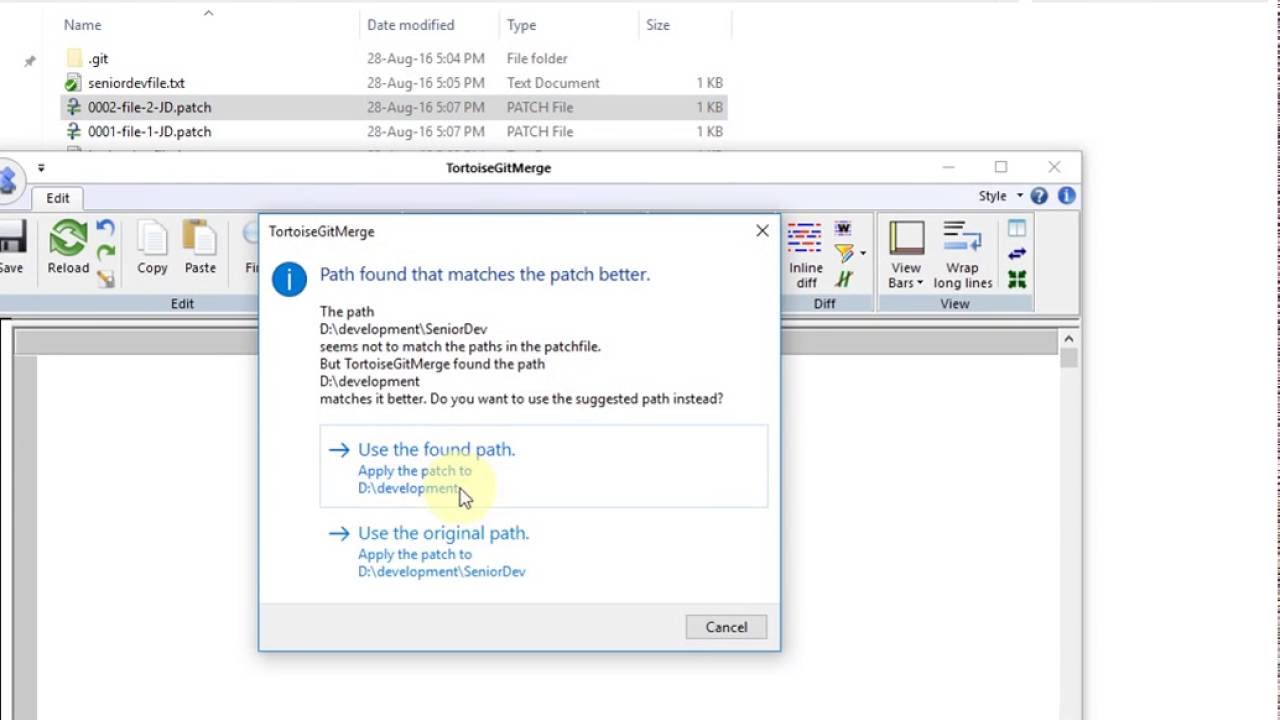
Task: Click scroll up arrow in TortoiseGitMerge
Action: pos(1069,339)
